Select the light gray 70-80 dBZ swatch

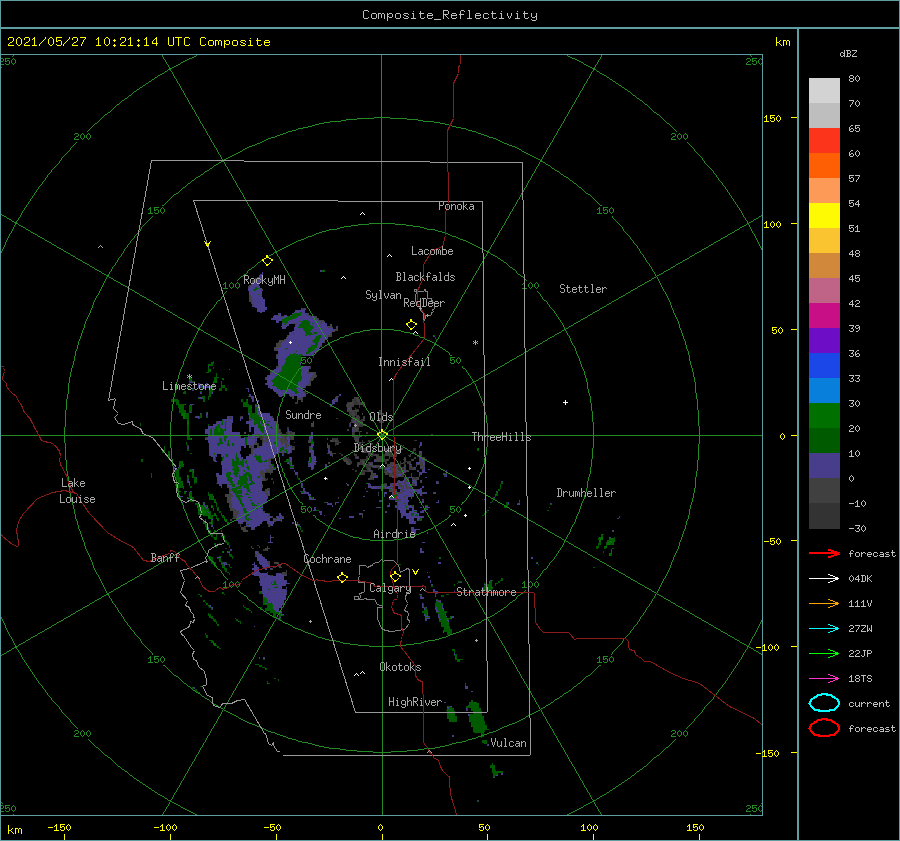(824, 90)
